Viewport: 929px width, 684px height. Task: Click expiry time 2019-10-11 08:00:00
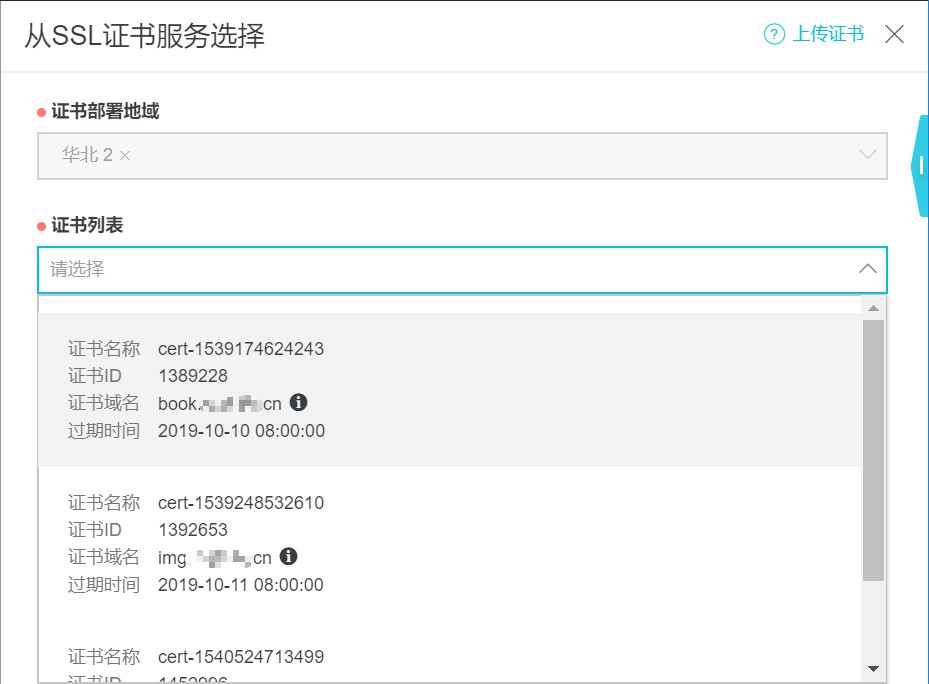point(240,585)
